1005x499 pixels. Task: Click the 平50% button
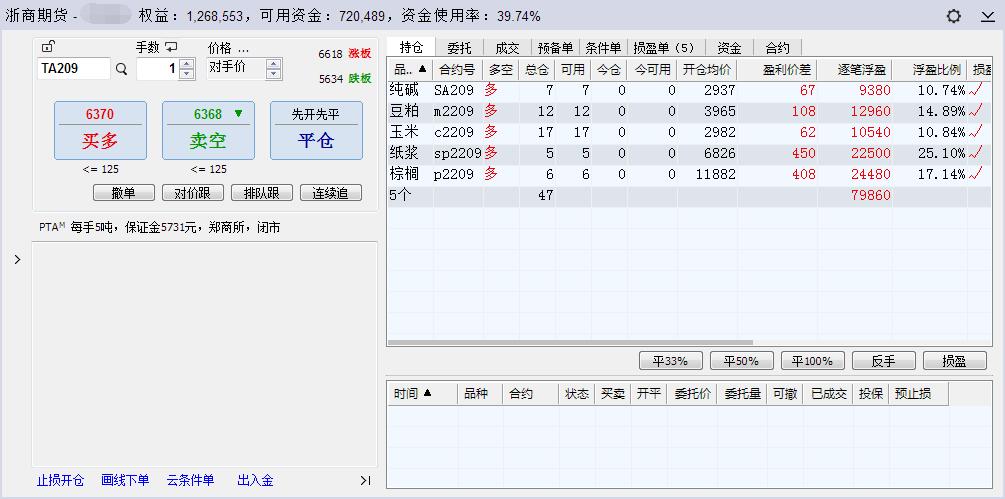click(741, 361)
